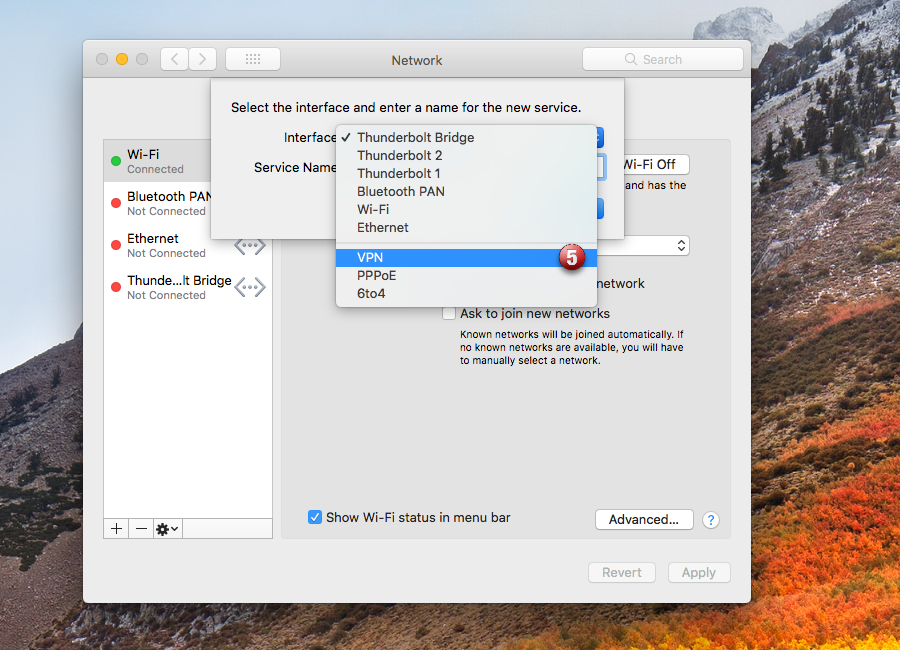The image size is (900, 650).
Task: Click the Thunderbolt Bridge arrows icon
Action: point(250,287)
